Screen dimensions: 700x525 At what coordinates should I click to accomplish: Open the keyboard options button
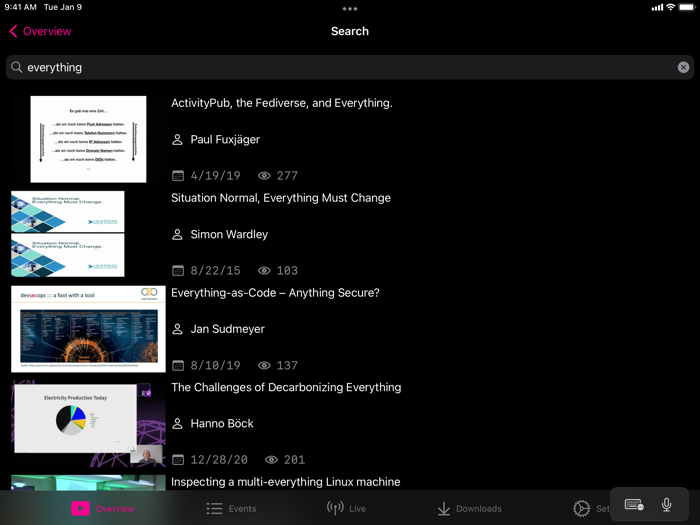click(x=634, y=505)
